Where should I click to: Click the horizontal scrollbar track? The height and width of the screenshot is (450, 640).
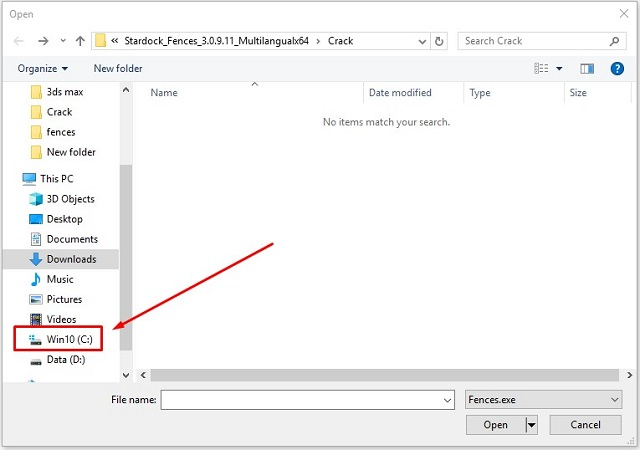click(x=384, y=375)
